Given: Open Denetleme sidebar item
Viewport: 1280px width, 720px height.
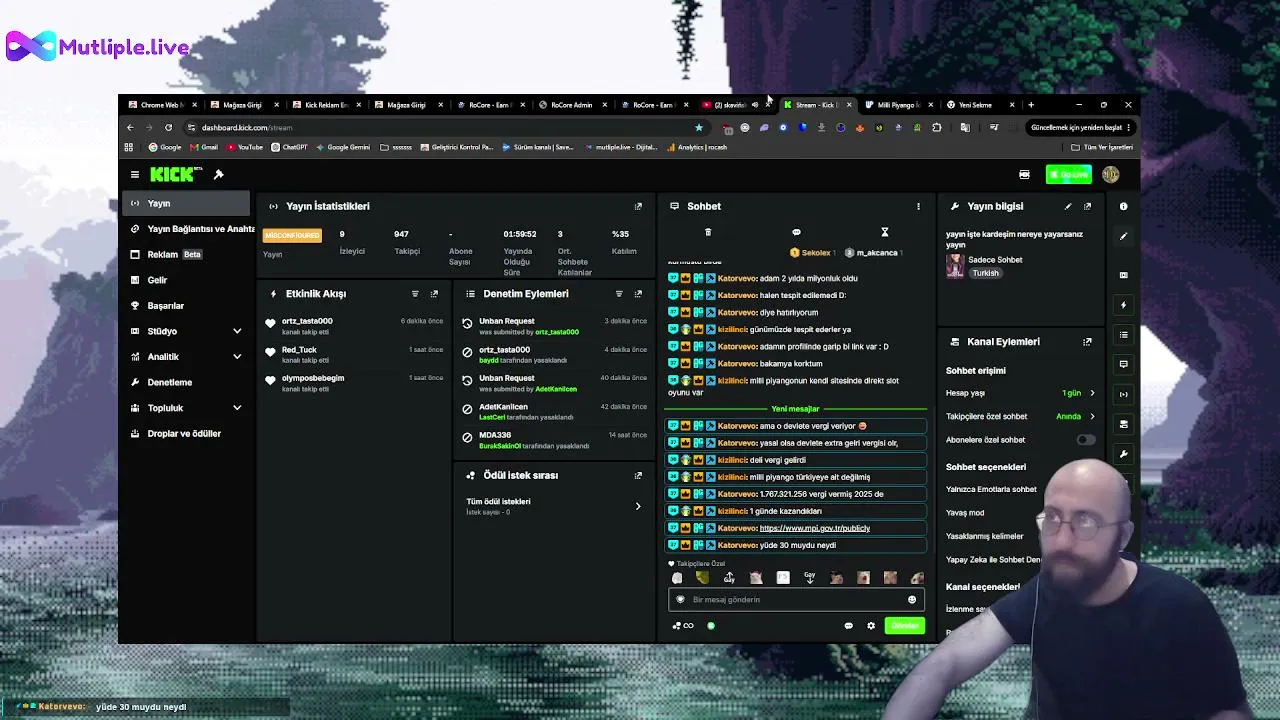Looking at the screenshot, I should point(187,382).
